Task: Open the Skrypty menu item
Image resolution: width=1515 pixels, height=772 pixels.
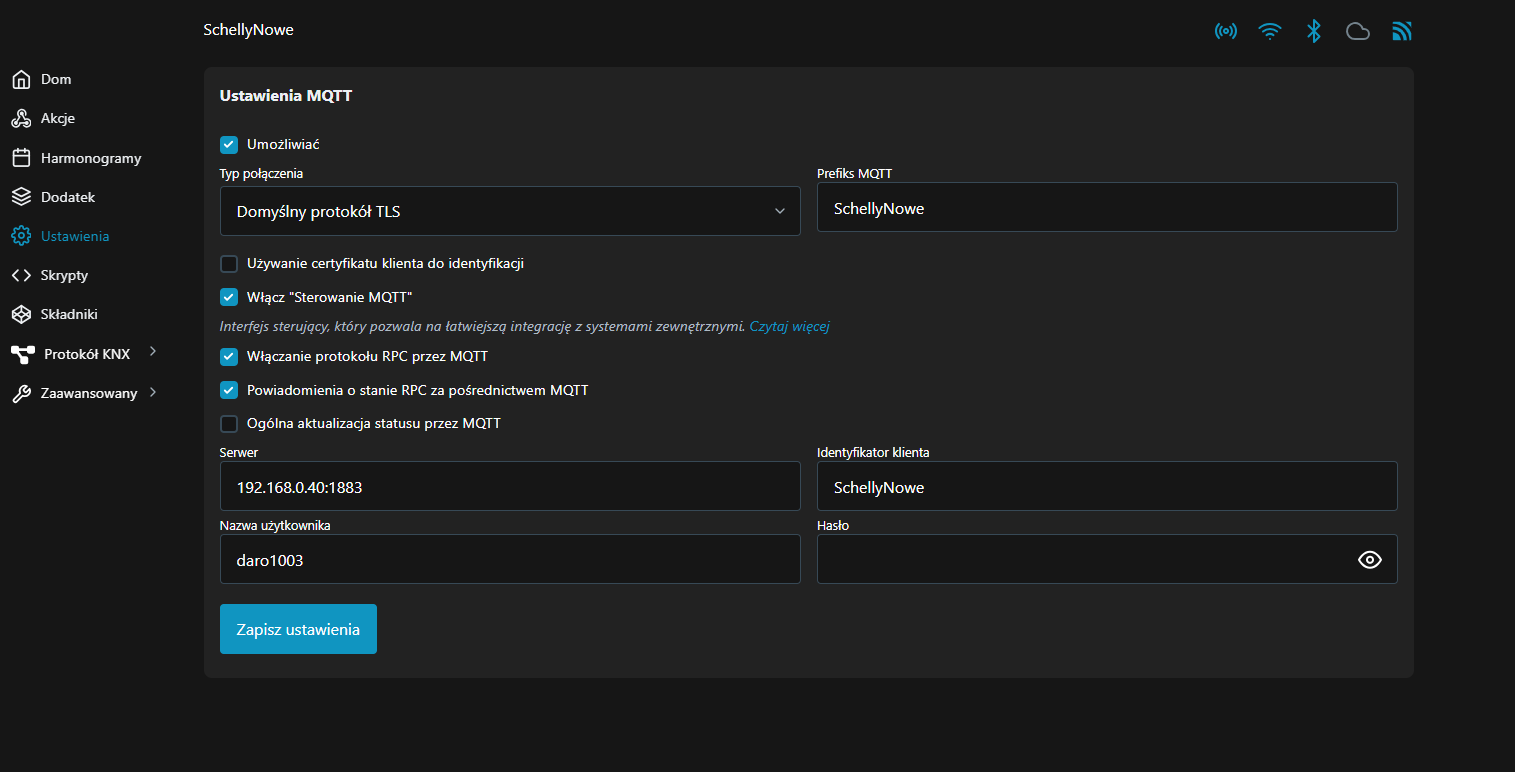Action: tap(65, 275)
